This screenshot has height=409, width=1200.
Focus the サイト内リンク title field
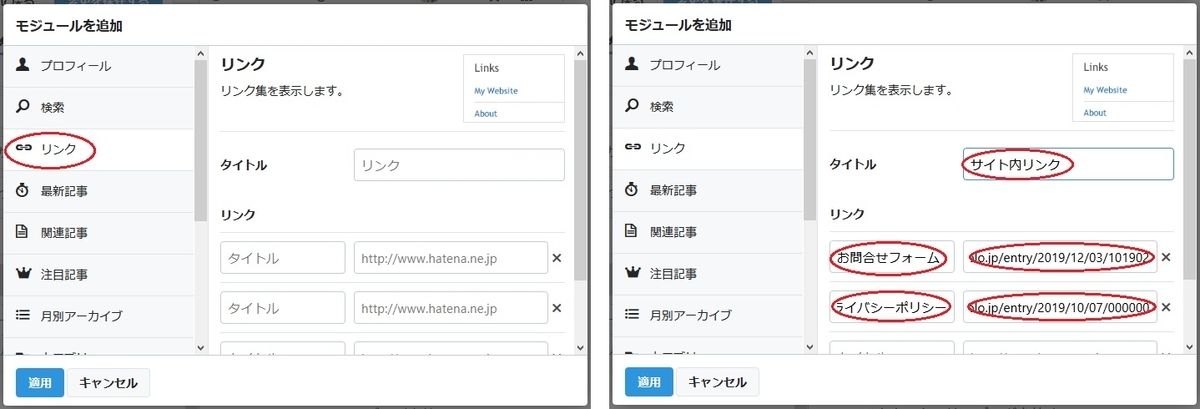click(1068, 164)
